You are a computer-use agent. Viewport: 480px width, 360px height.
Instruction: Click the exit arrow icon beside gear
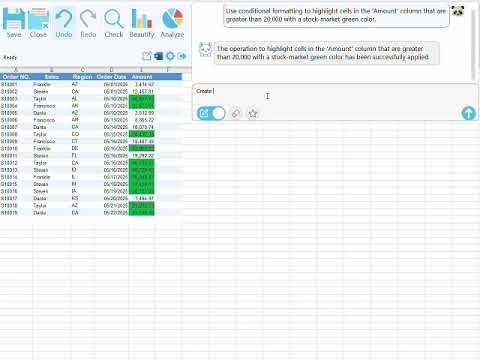tap(182, 56)
